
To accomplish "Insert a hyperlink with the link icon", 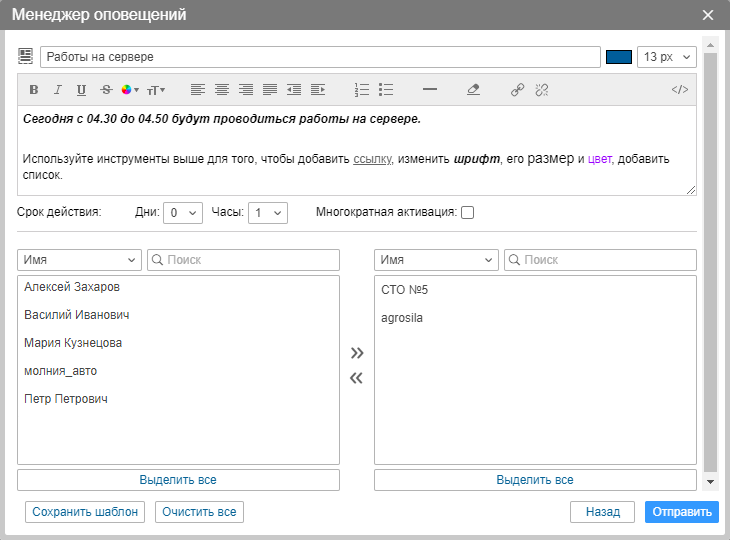I will 517,90.
